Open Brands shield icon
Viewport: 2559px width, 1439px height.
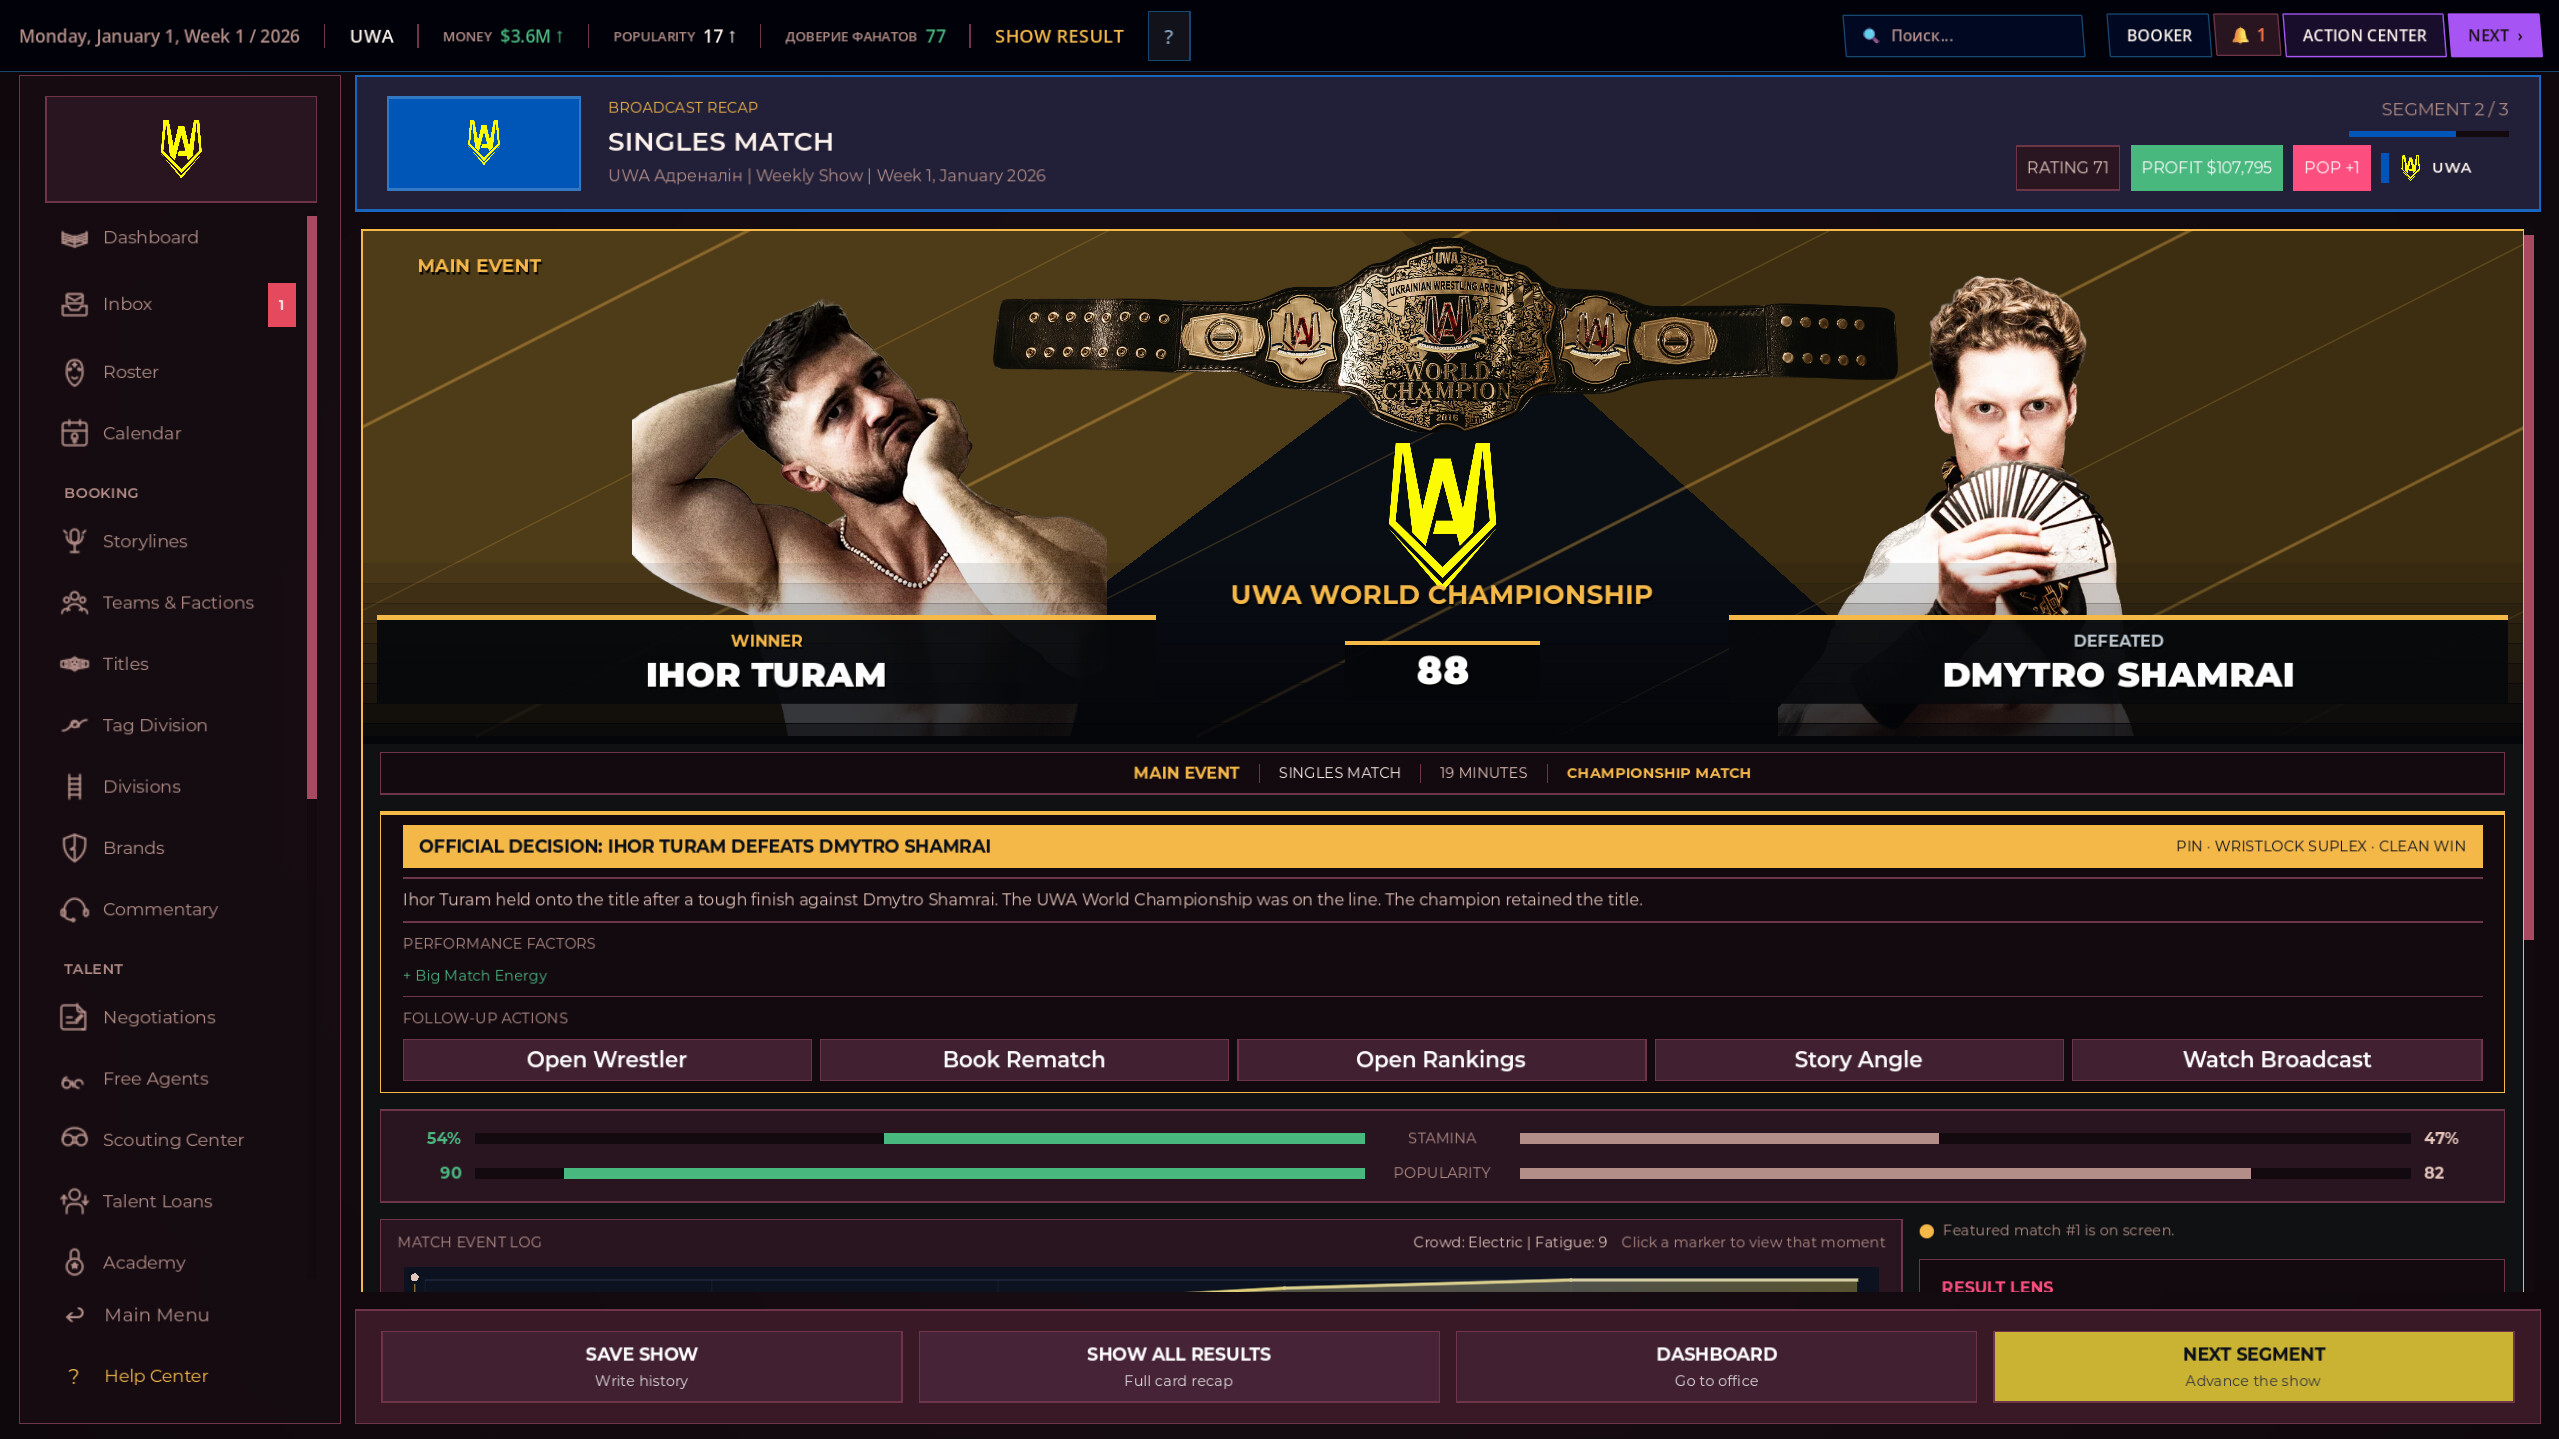75,848
